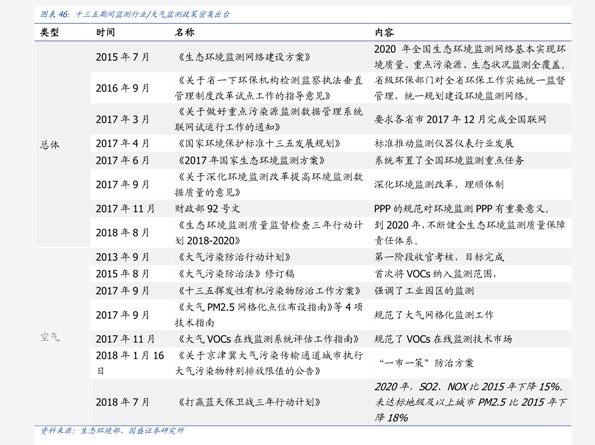Select the '时间' column header

pos(105,32)
